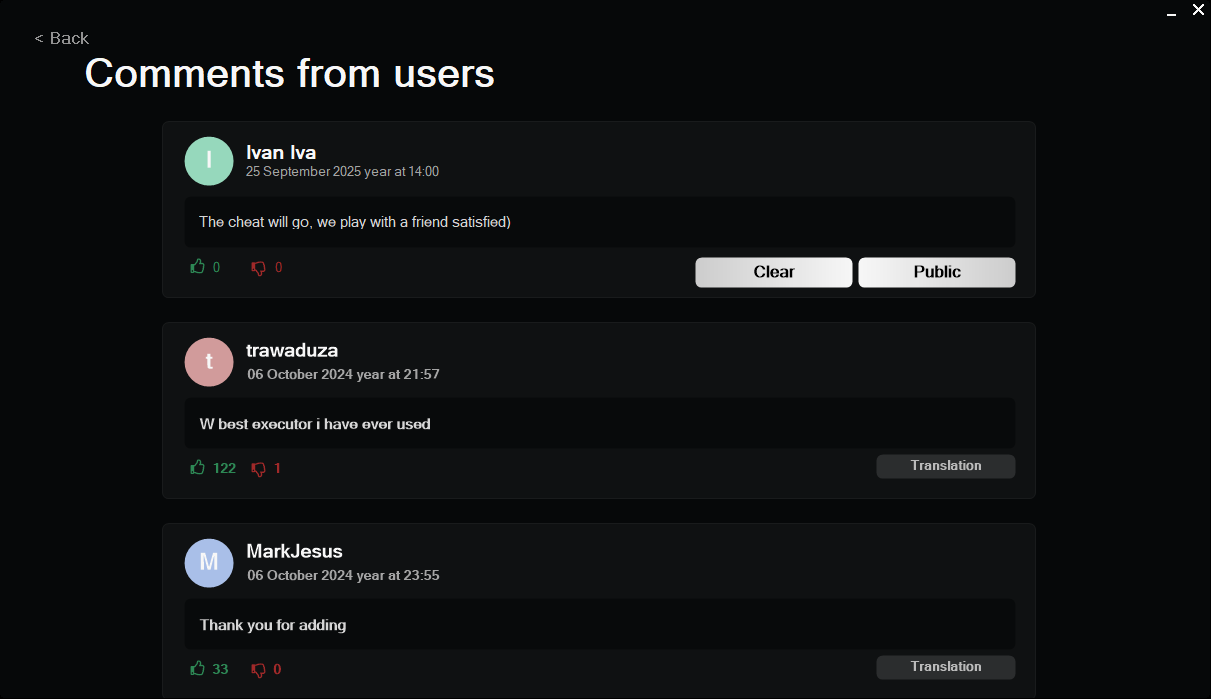Click the date "06 October 2024 year at 23:55"
The image size is (1211, 699).
coord(344,576)
